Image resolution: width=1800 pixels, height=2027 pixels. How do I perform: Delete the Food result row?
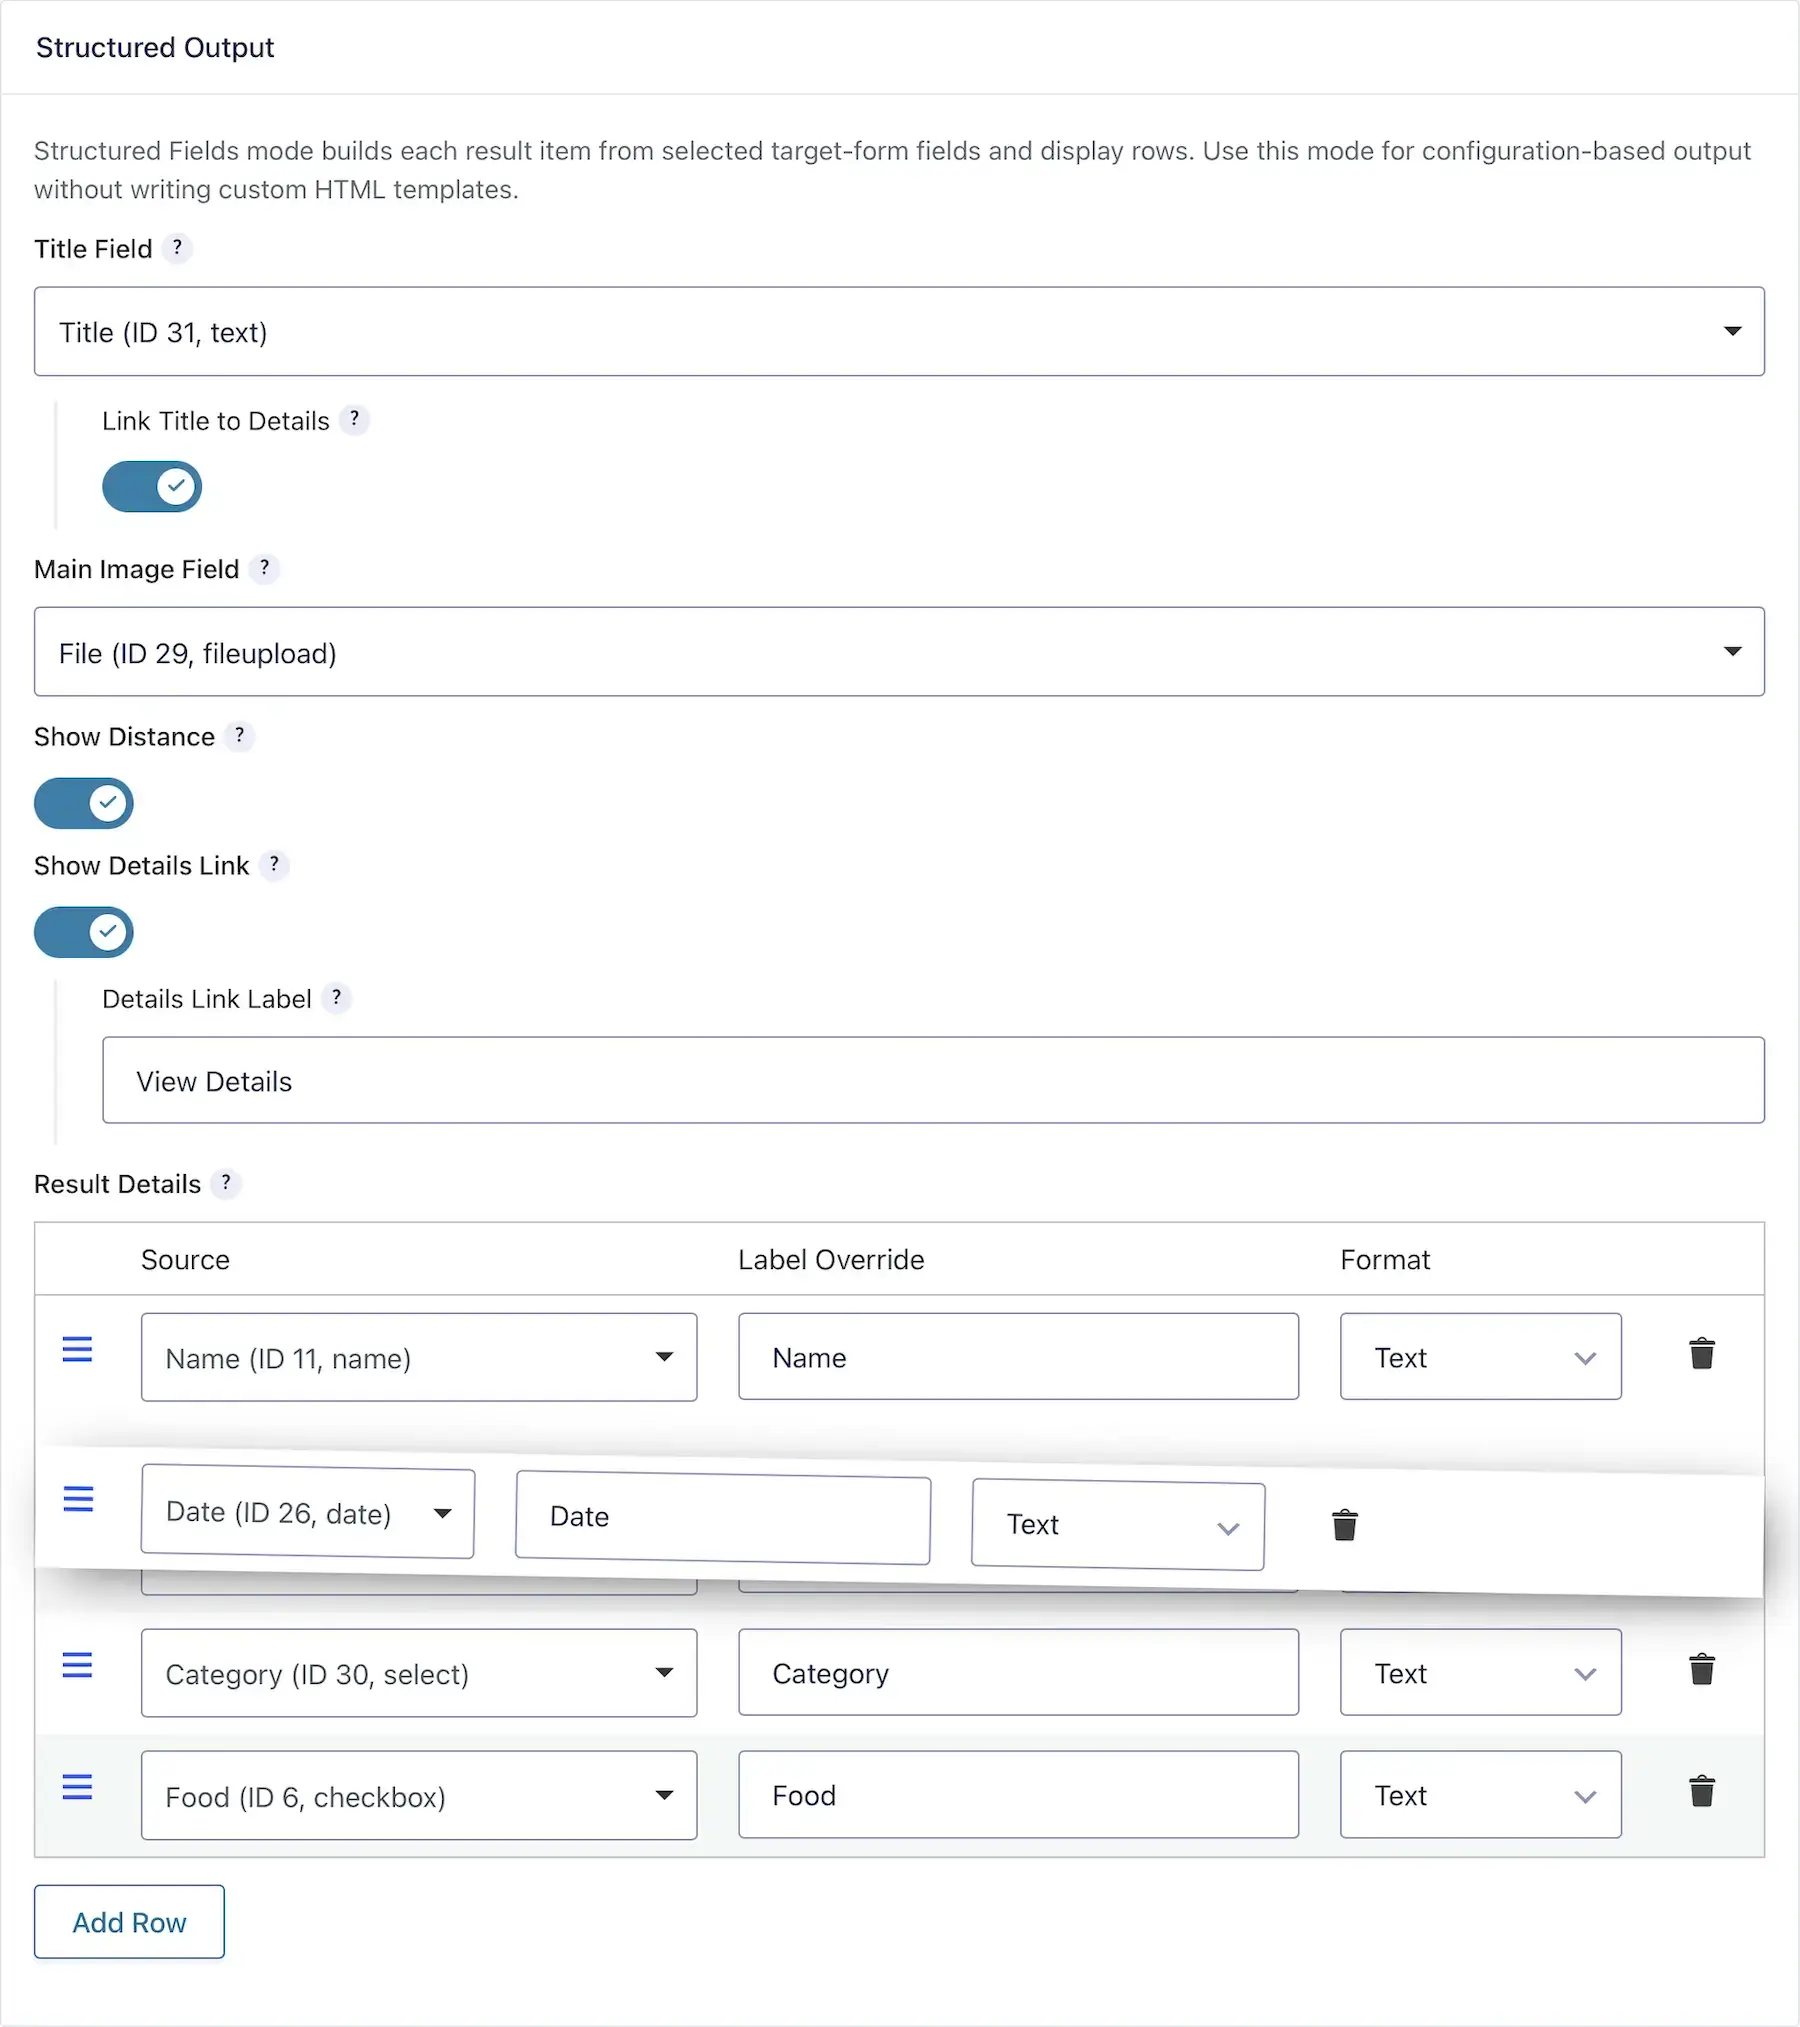1702,1791
